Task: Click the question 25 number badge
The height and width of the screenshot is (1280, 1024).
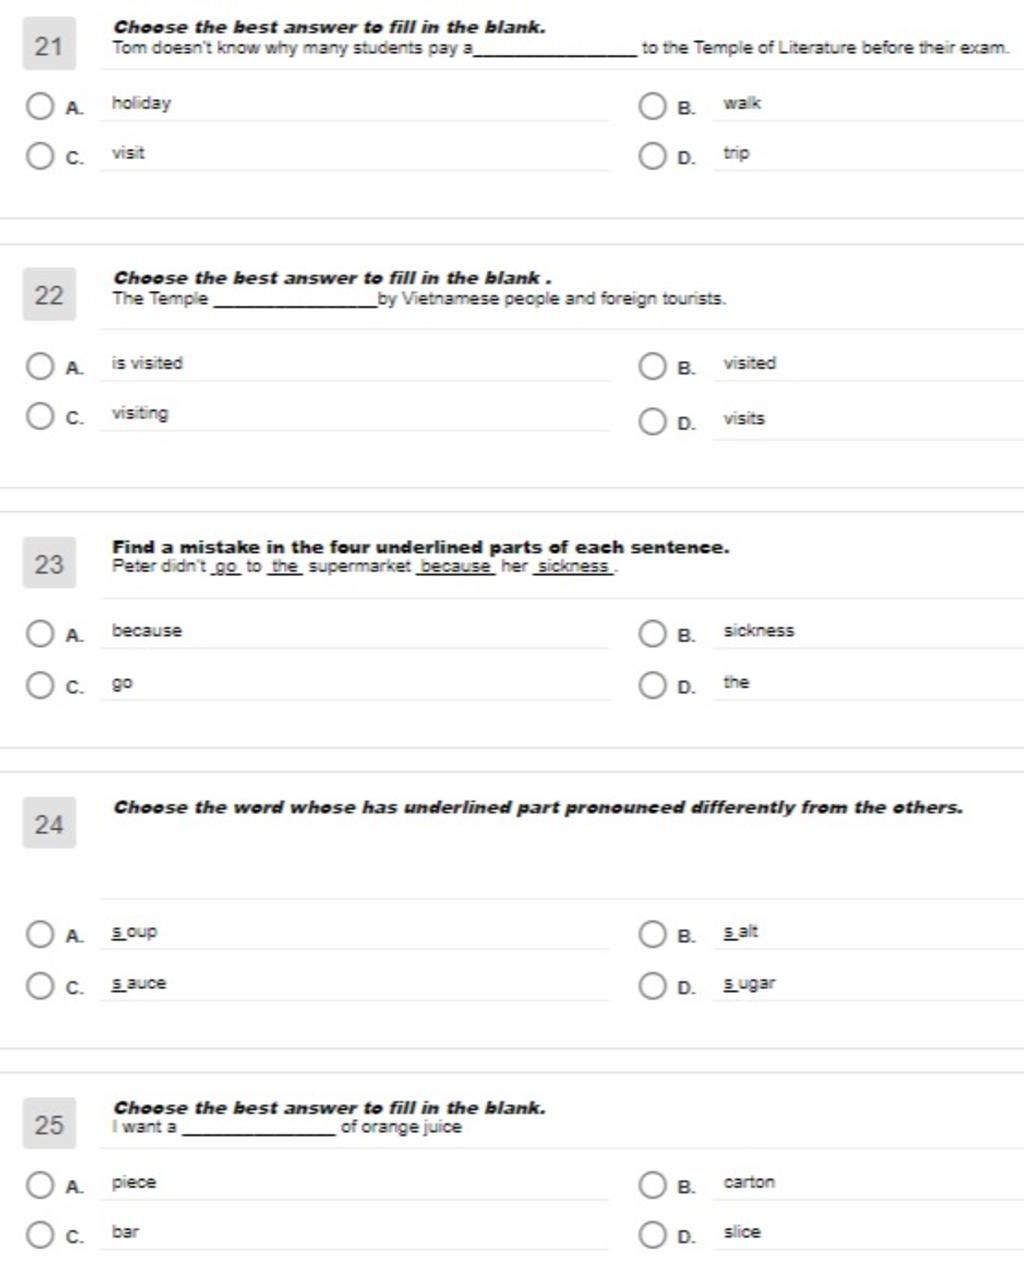Action: pos(49,1124)
